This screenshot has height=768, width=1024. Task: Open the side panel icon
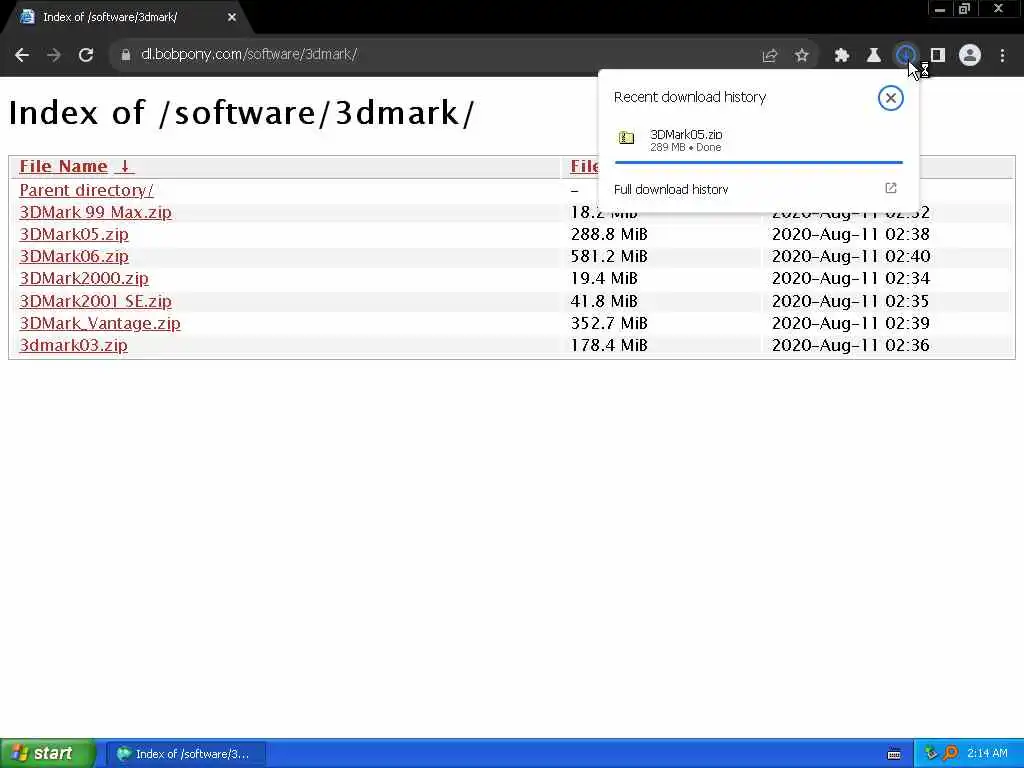point(938,56)
